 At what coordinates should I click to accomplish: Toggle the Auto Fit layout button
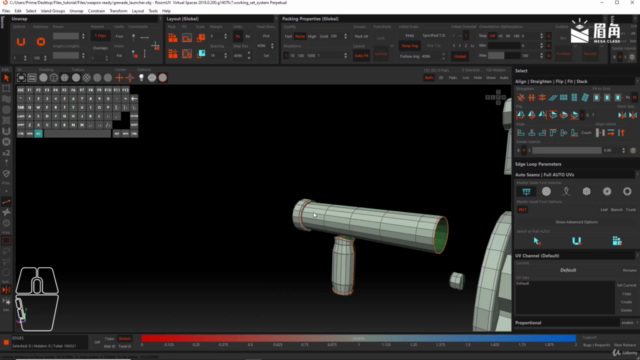pyautogui.click(x=361, y=56)
